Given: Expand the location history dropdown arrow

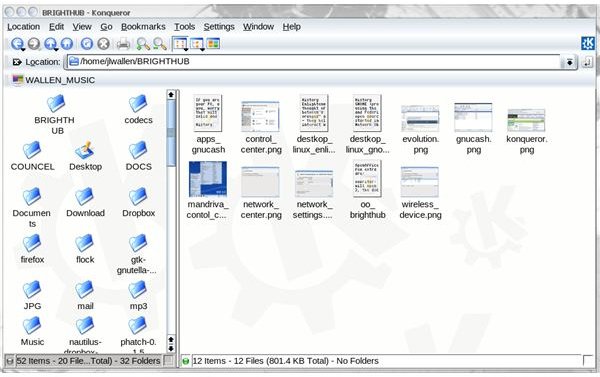Looking at the screenshot, I should (x=569, y=62).
